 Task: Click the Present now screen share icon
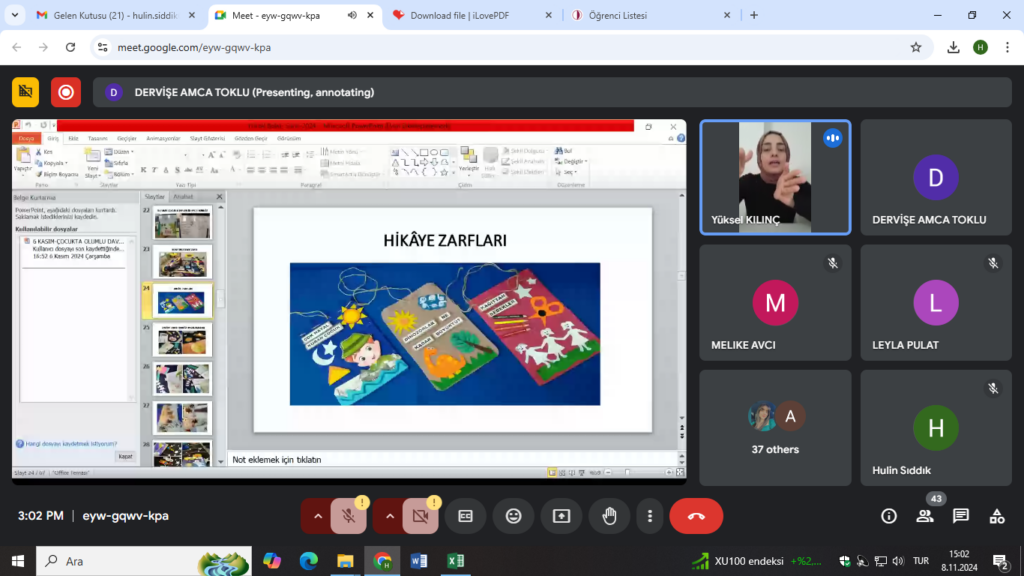click(561, 516)
